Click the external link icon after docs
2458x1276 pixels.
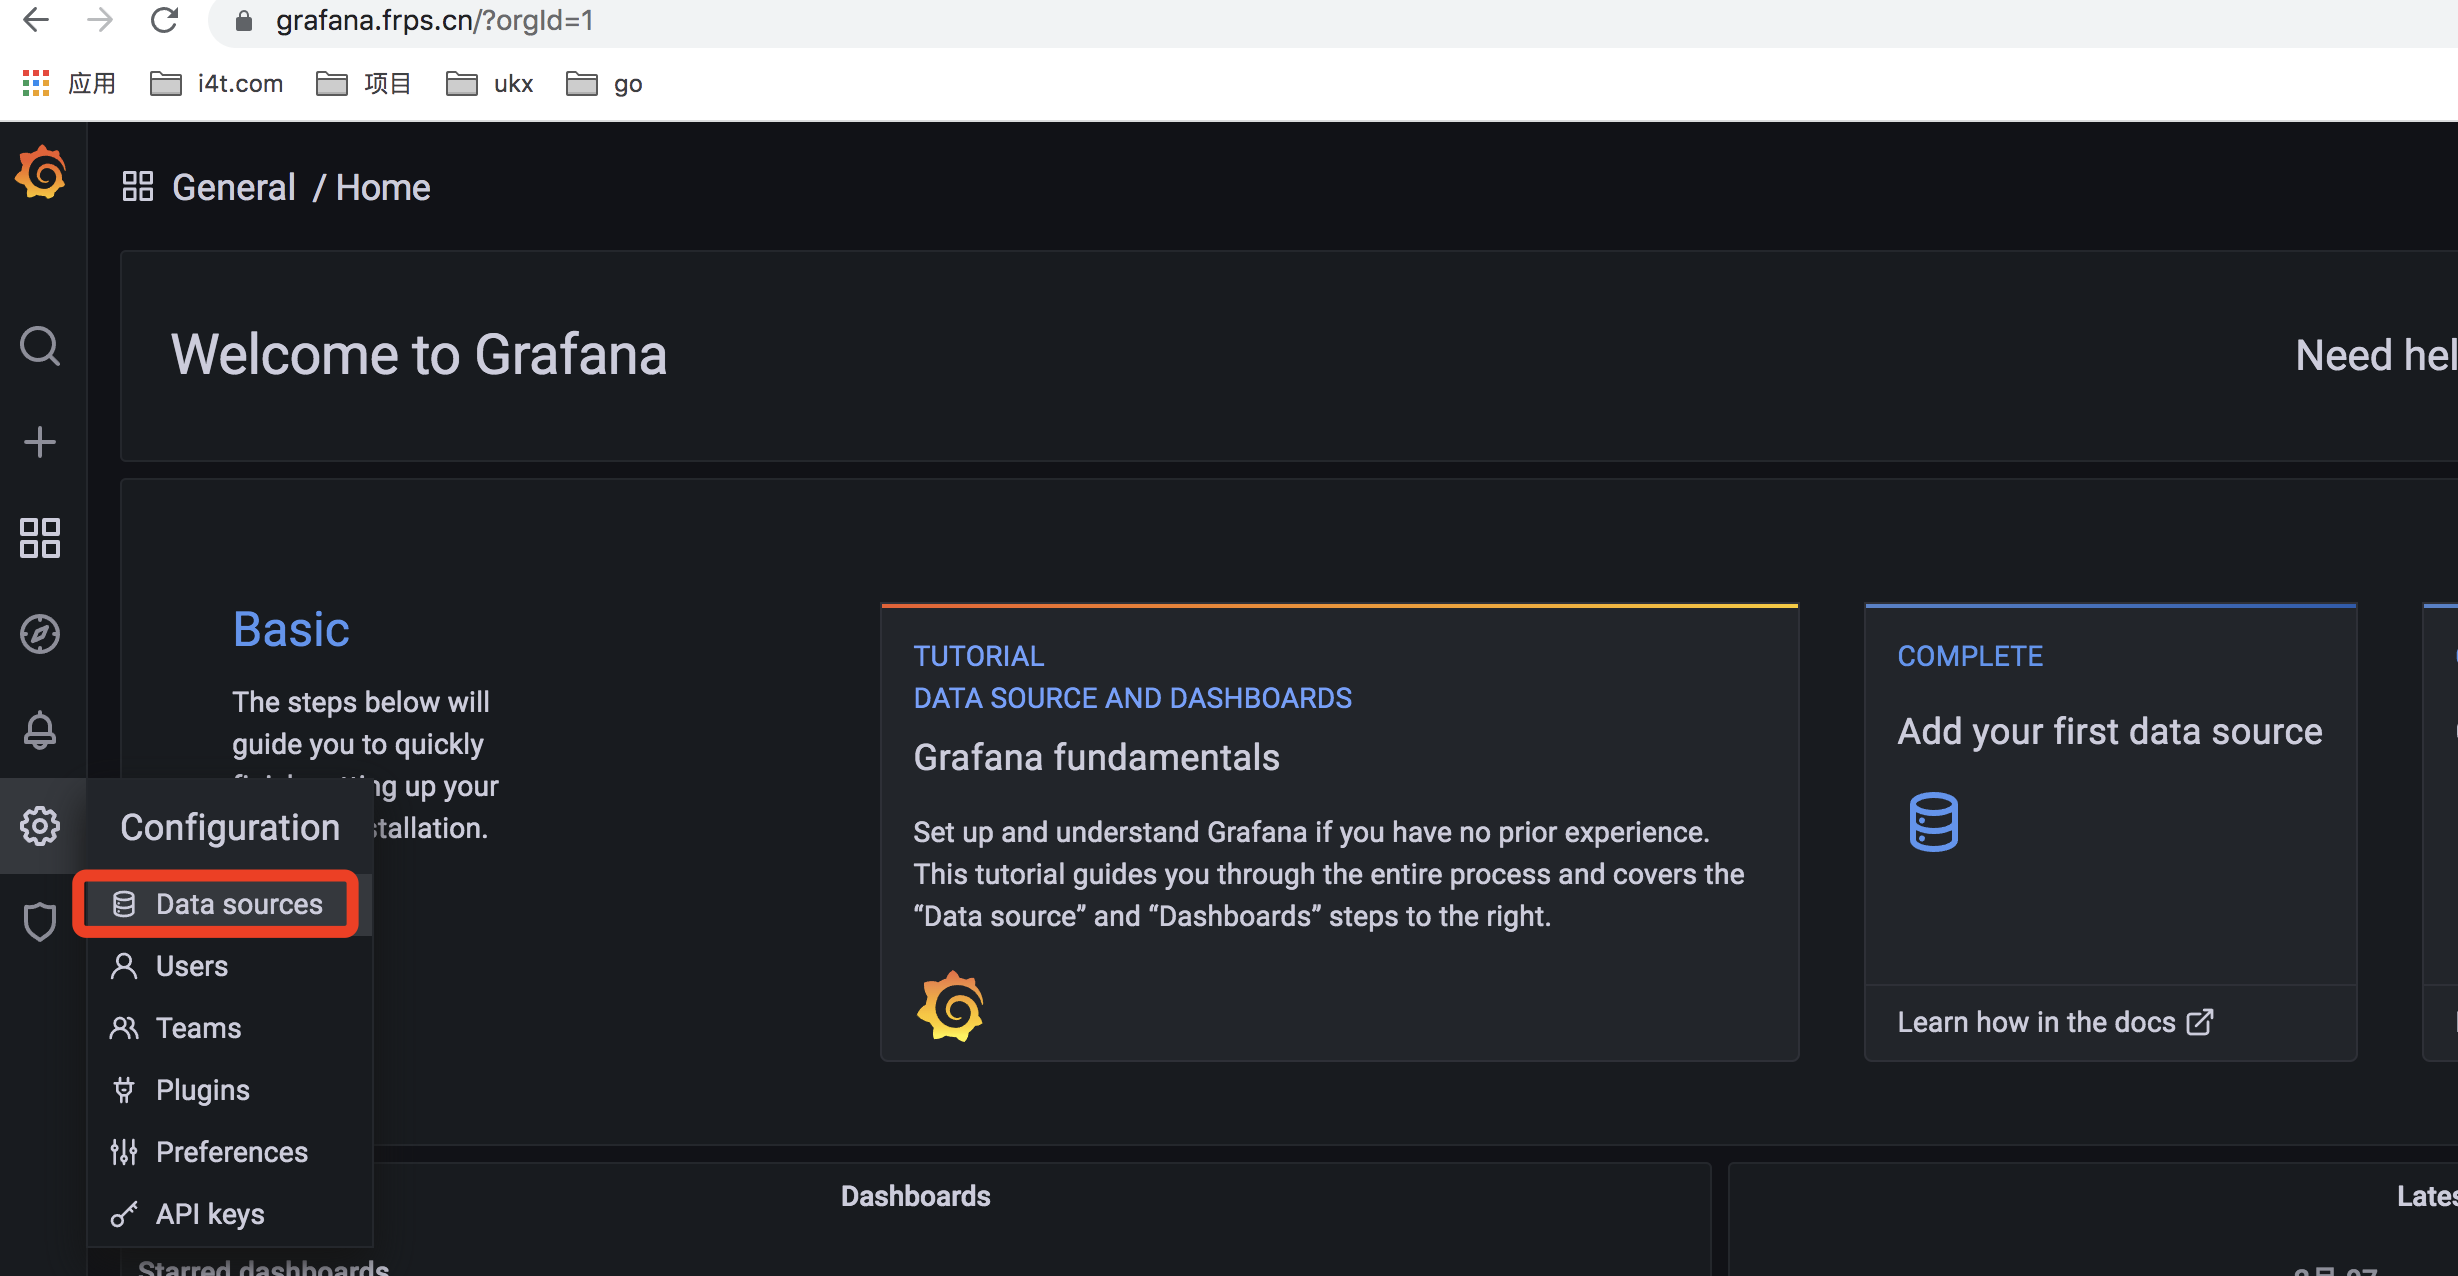point(2200,1022)
